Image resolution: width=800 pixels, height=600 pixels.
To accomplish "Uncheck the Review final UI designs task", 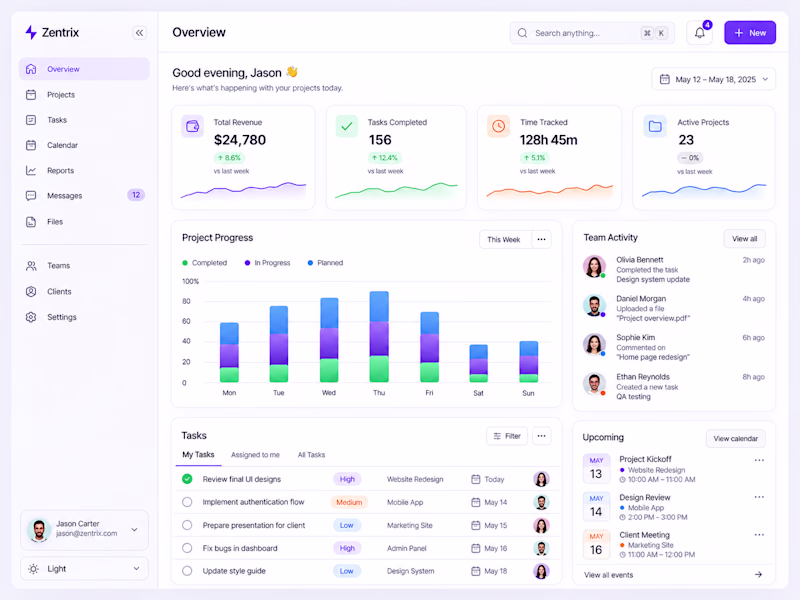I will [x=187, y=479].
